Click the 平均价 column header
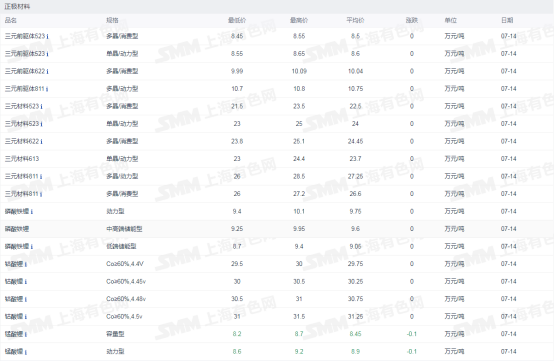Viewport: 554px width, 361px height. (x=355, y=20)
